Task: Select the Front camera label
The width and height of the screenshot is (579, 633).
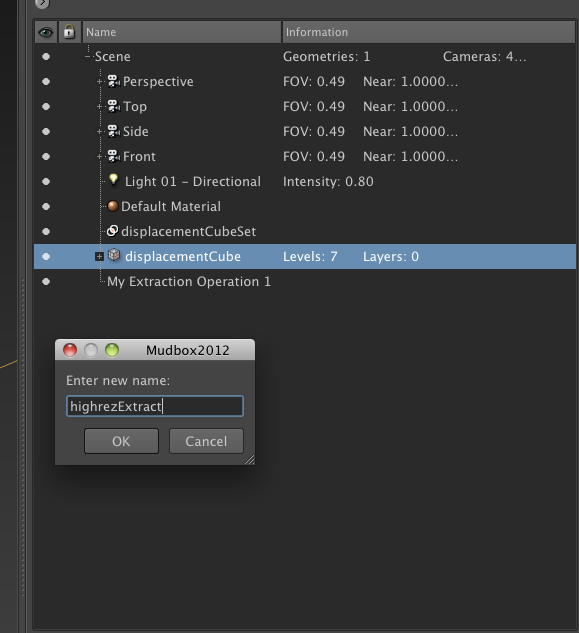Action: tap(139, 157)
